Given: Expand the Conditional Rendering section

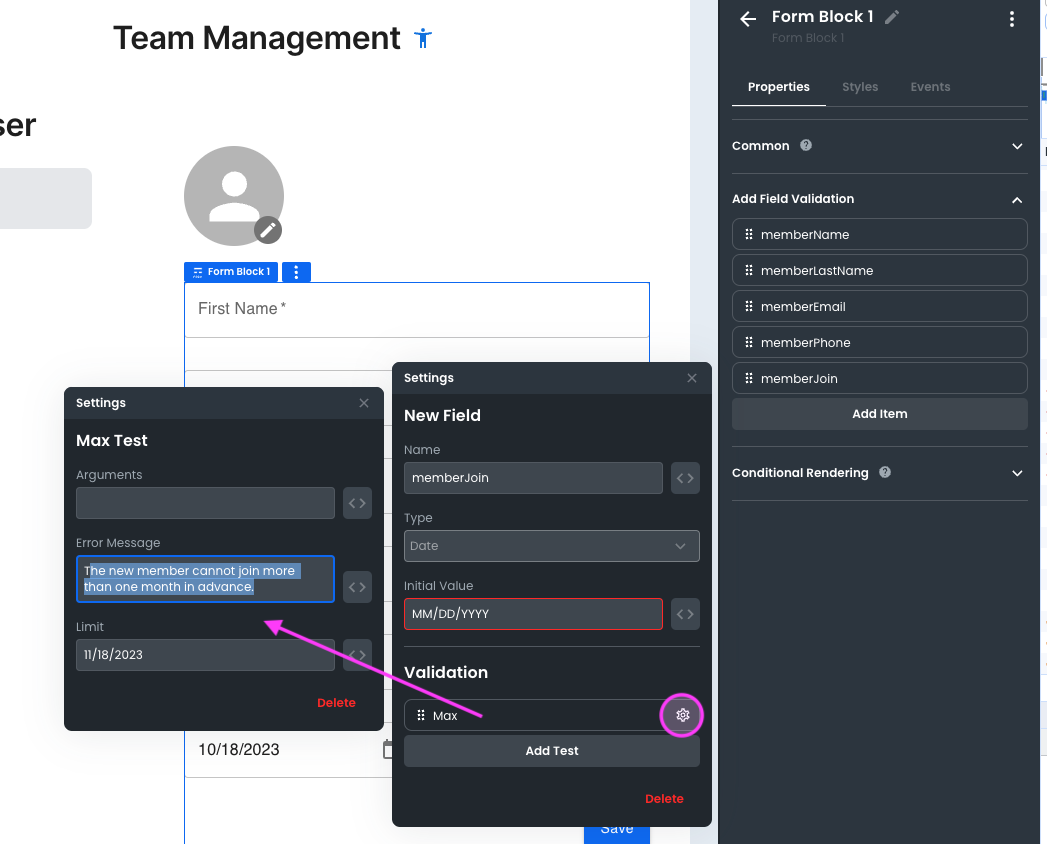Looking at the screenshot, I should pyautogui.click(x=1017, y=473).
